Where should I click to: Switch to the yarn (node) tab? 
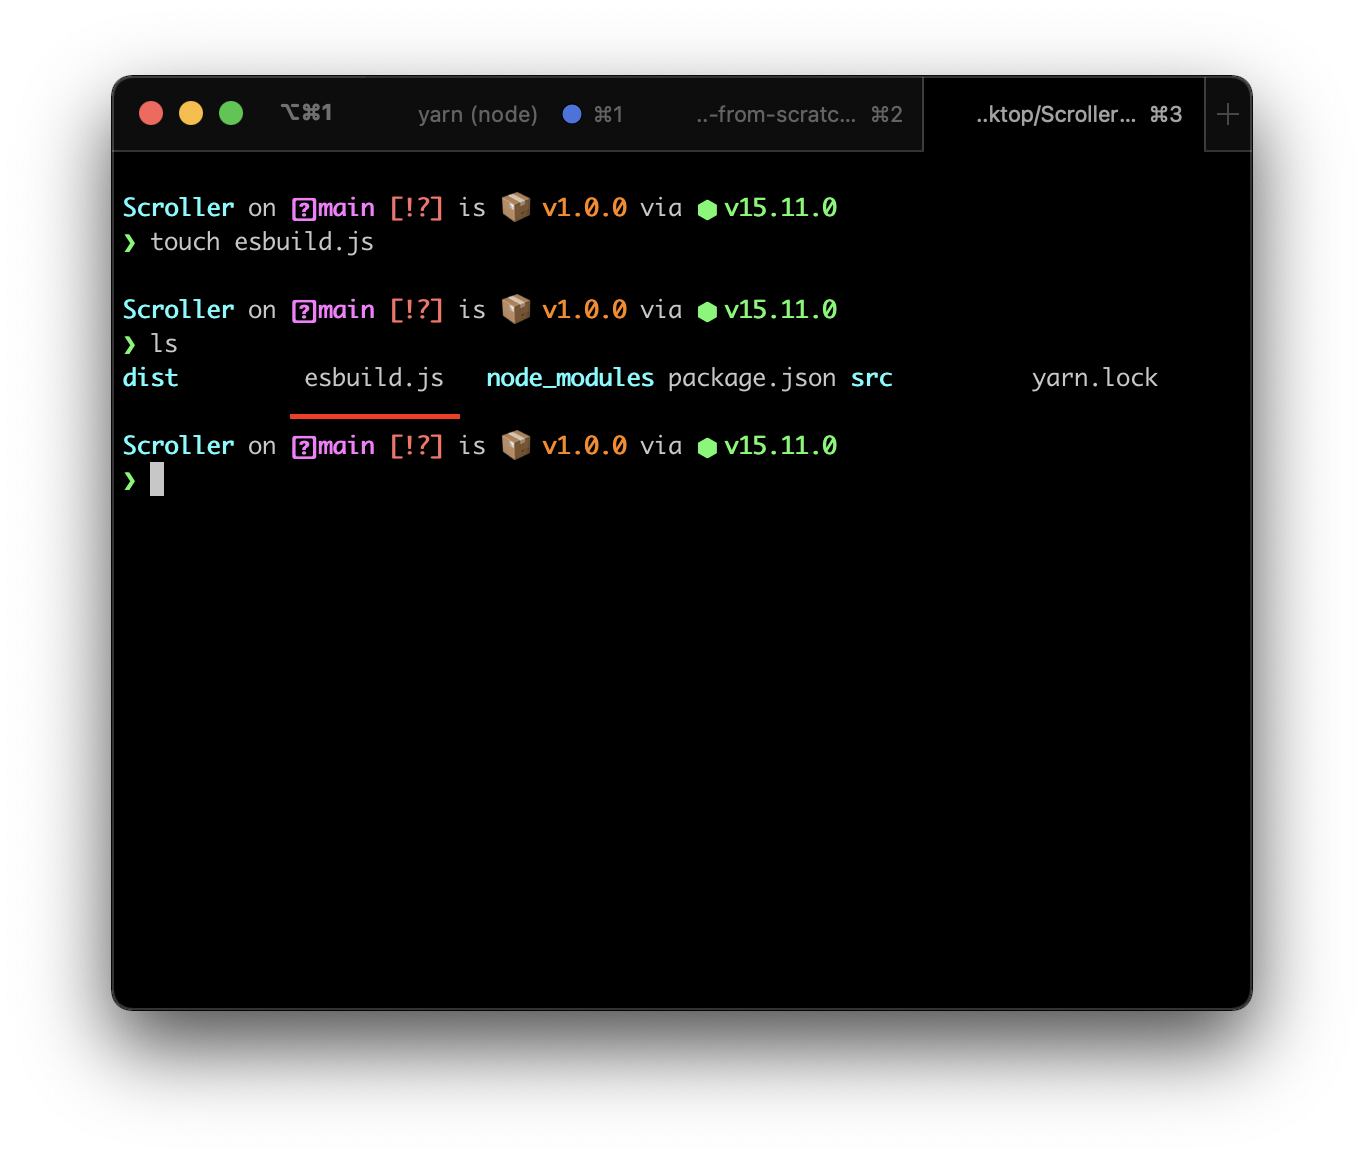click(478, 114)
